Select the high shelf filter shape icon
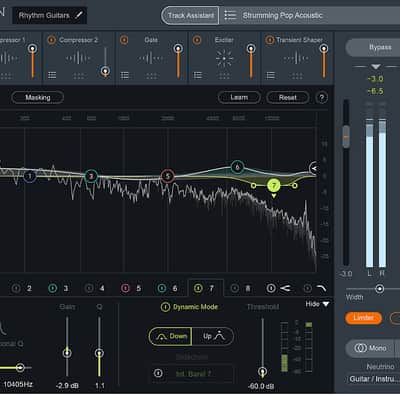The height and width of the screenshot is (400, 400). pos(286,288)
